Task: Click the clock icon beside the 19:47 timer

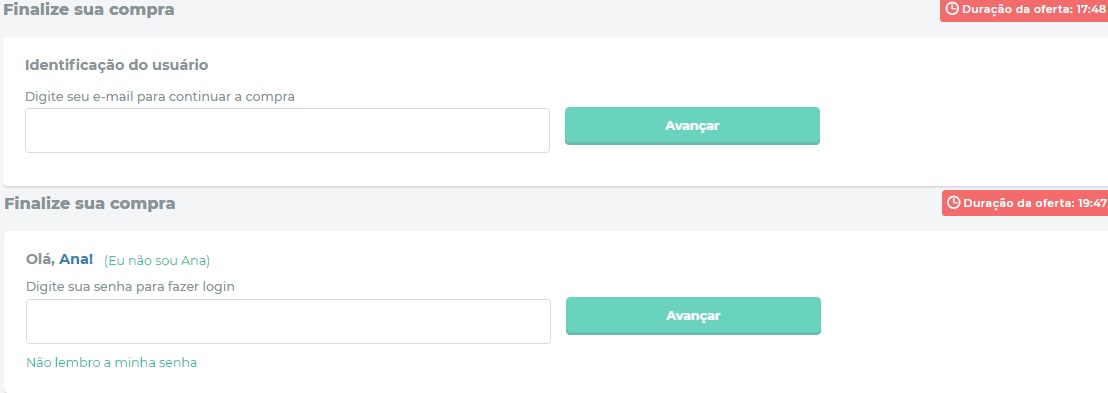Action: (x=954, y=203)
